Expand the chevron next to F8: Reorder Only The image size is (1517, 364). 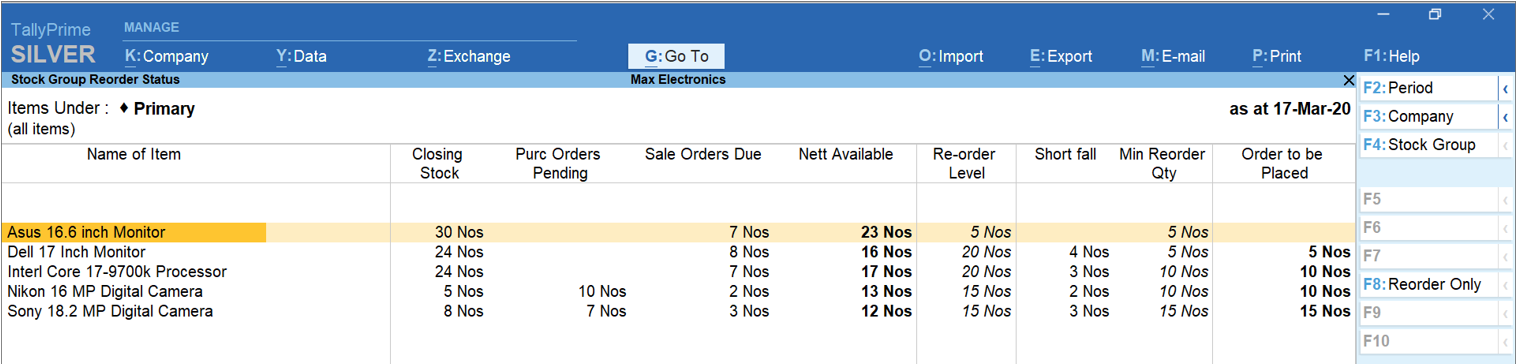tap(1505, 285)
